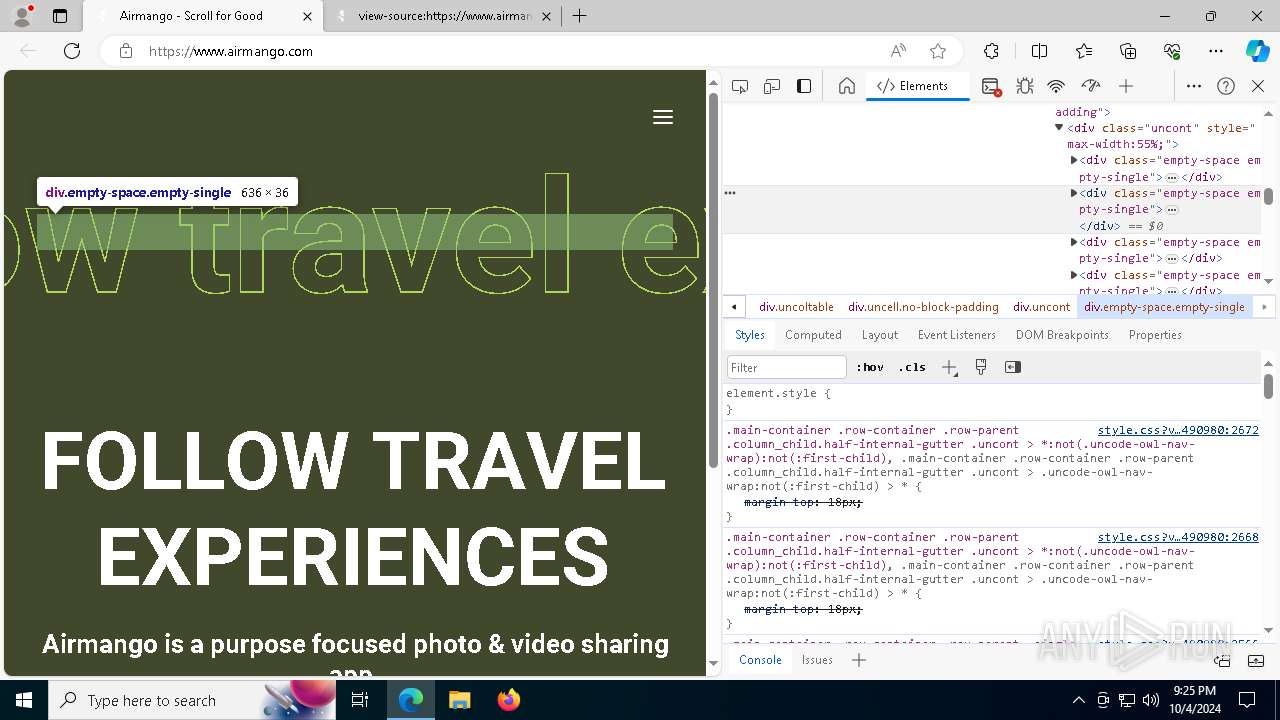1280x720 pixels.
Task: Open the Network wifi icon tool
Action: pos(1056,86)
